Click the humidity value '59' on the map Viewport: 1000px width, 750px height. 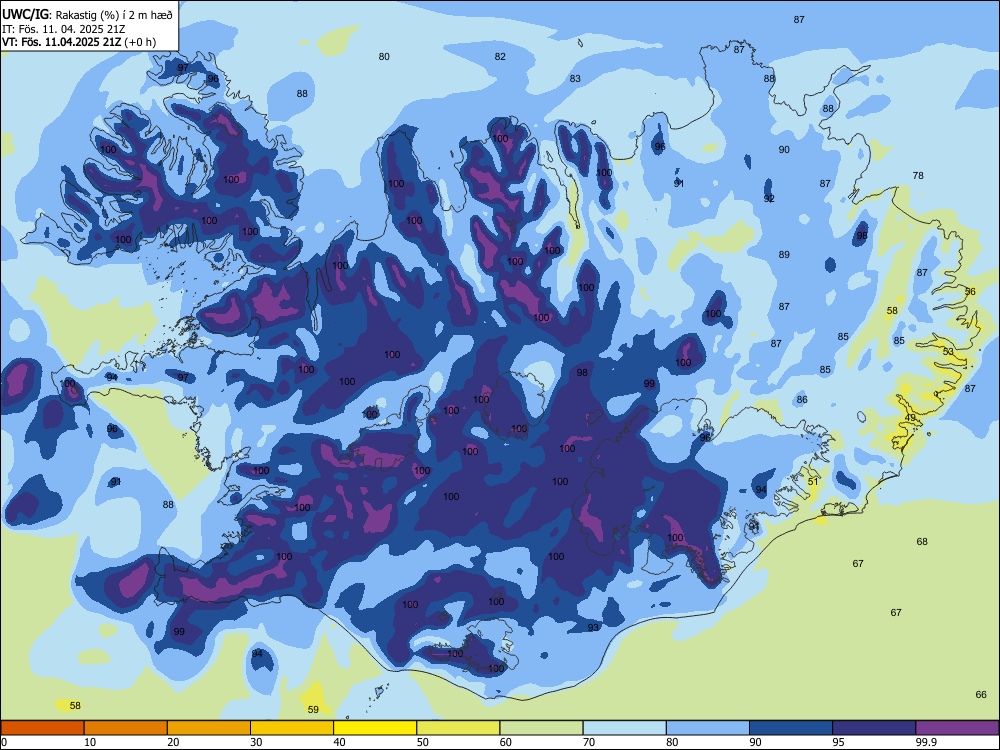point(313,709)
